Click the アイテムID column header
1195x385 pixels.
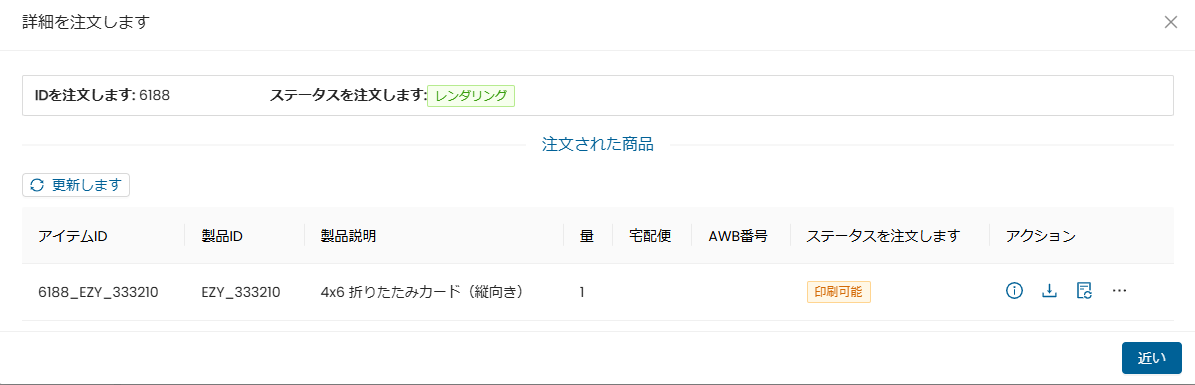(x=72, y=236)
